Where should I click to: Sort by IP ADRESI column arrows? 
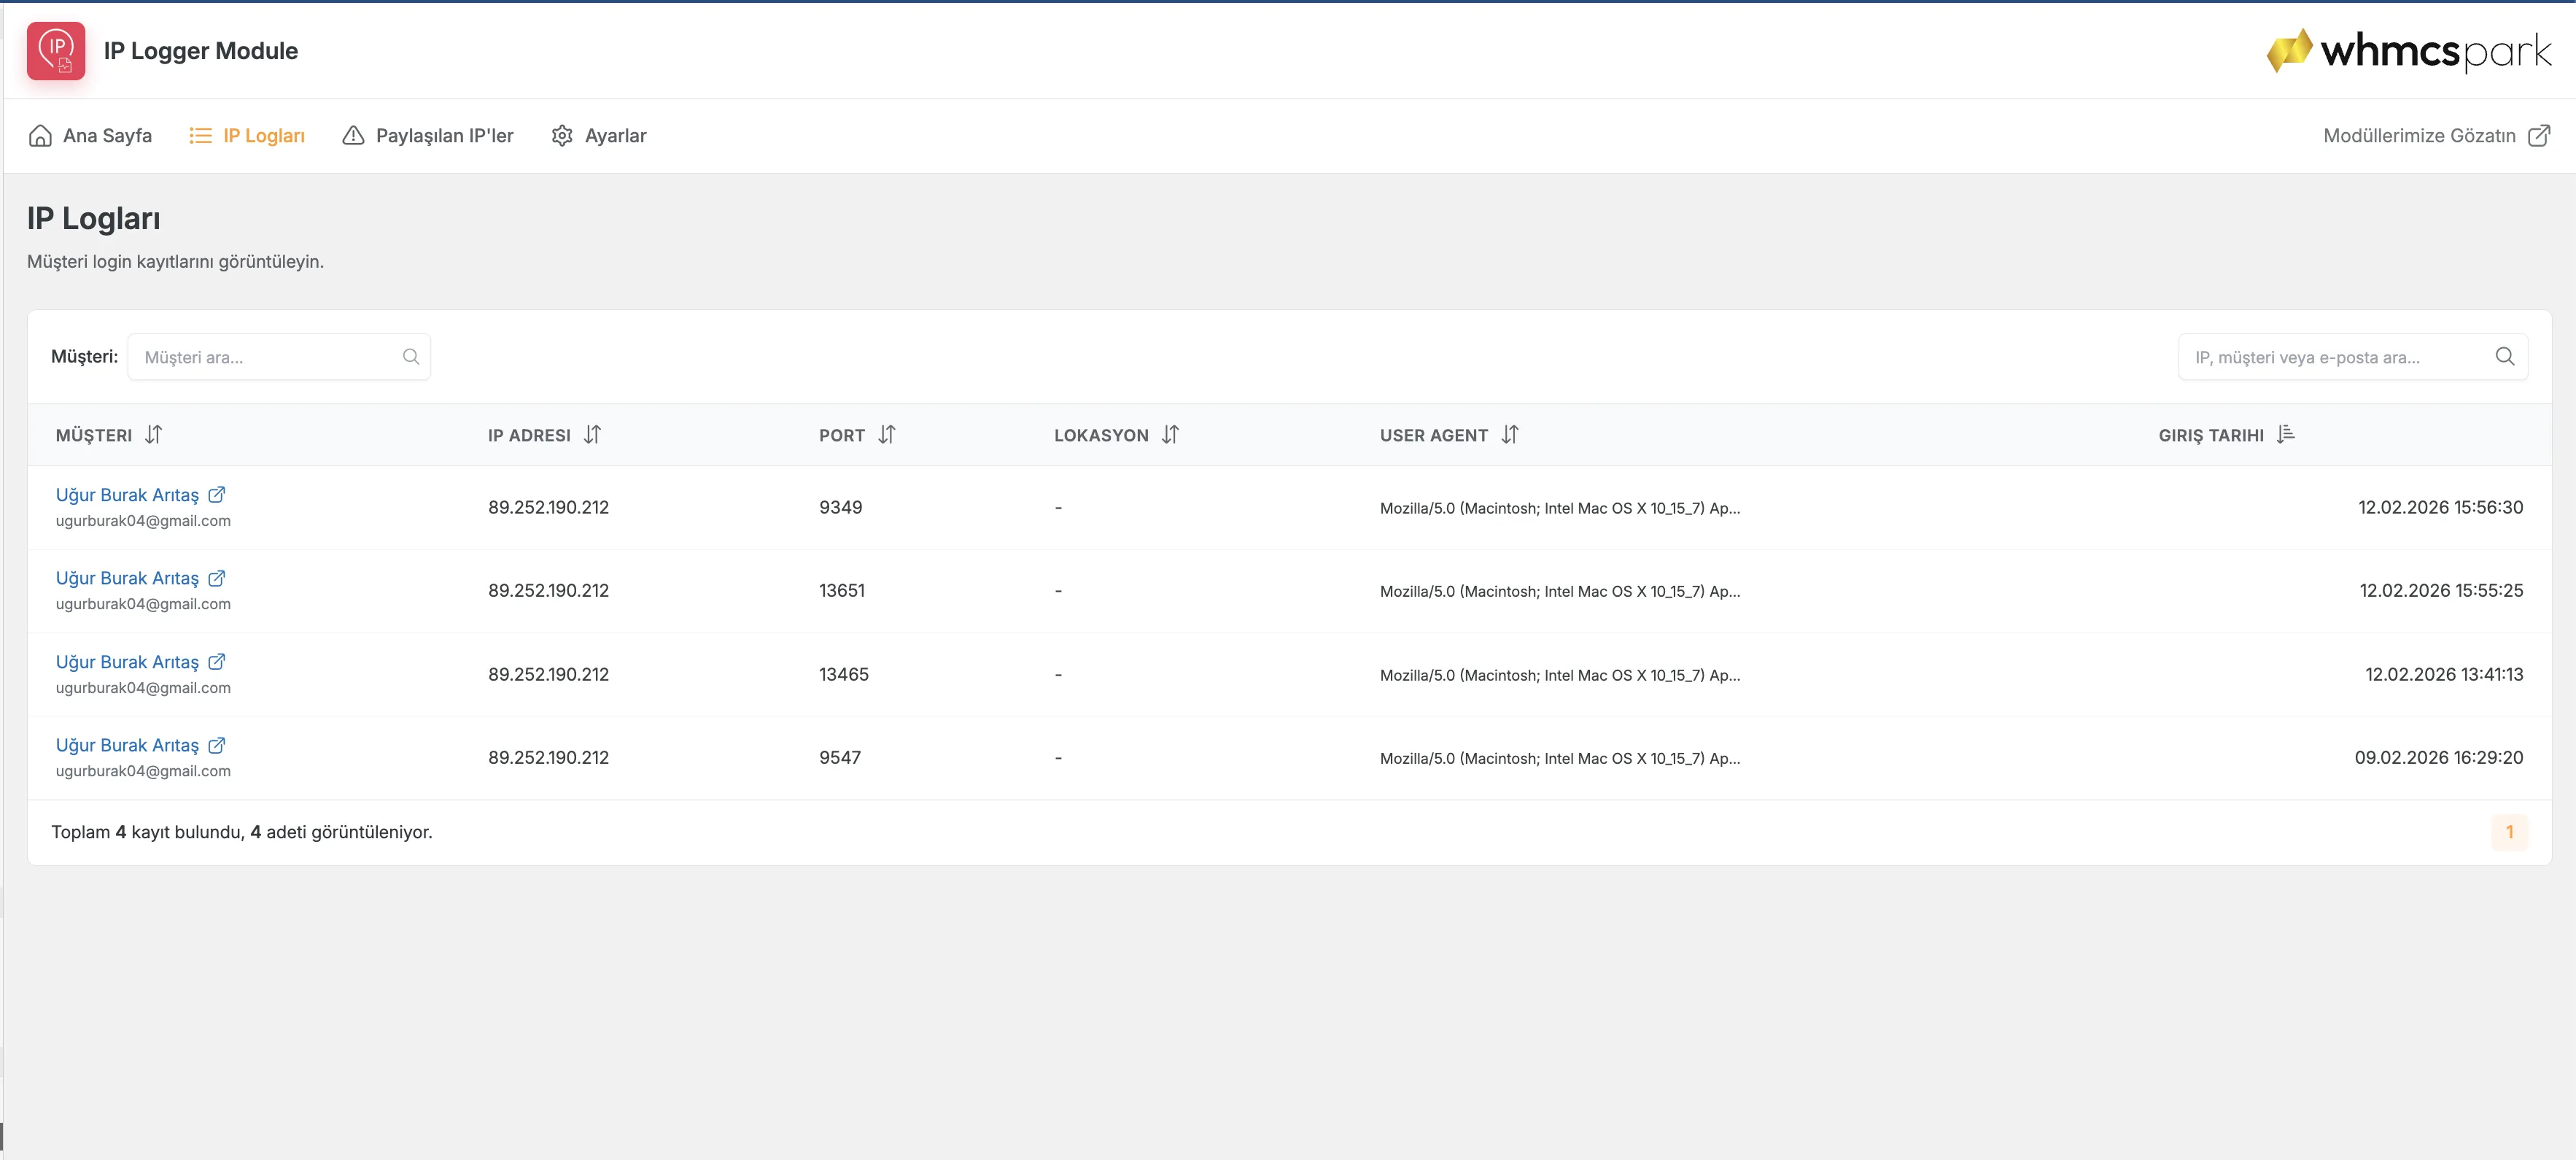tap(593, 435)
